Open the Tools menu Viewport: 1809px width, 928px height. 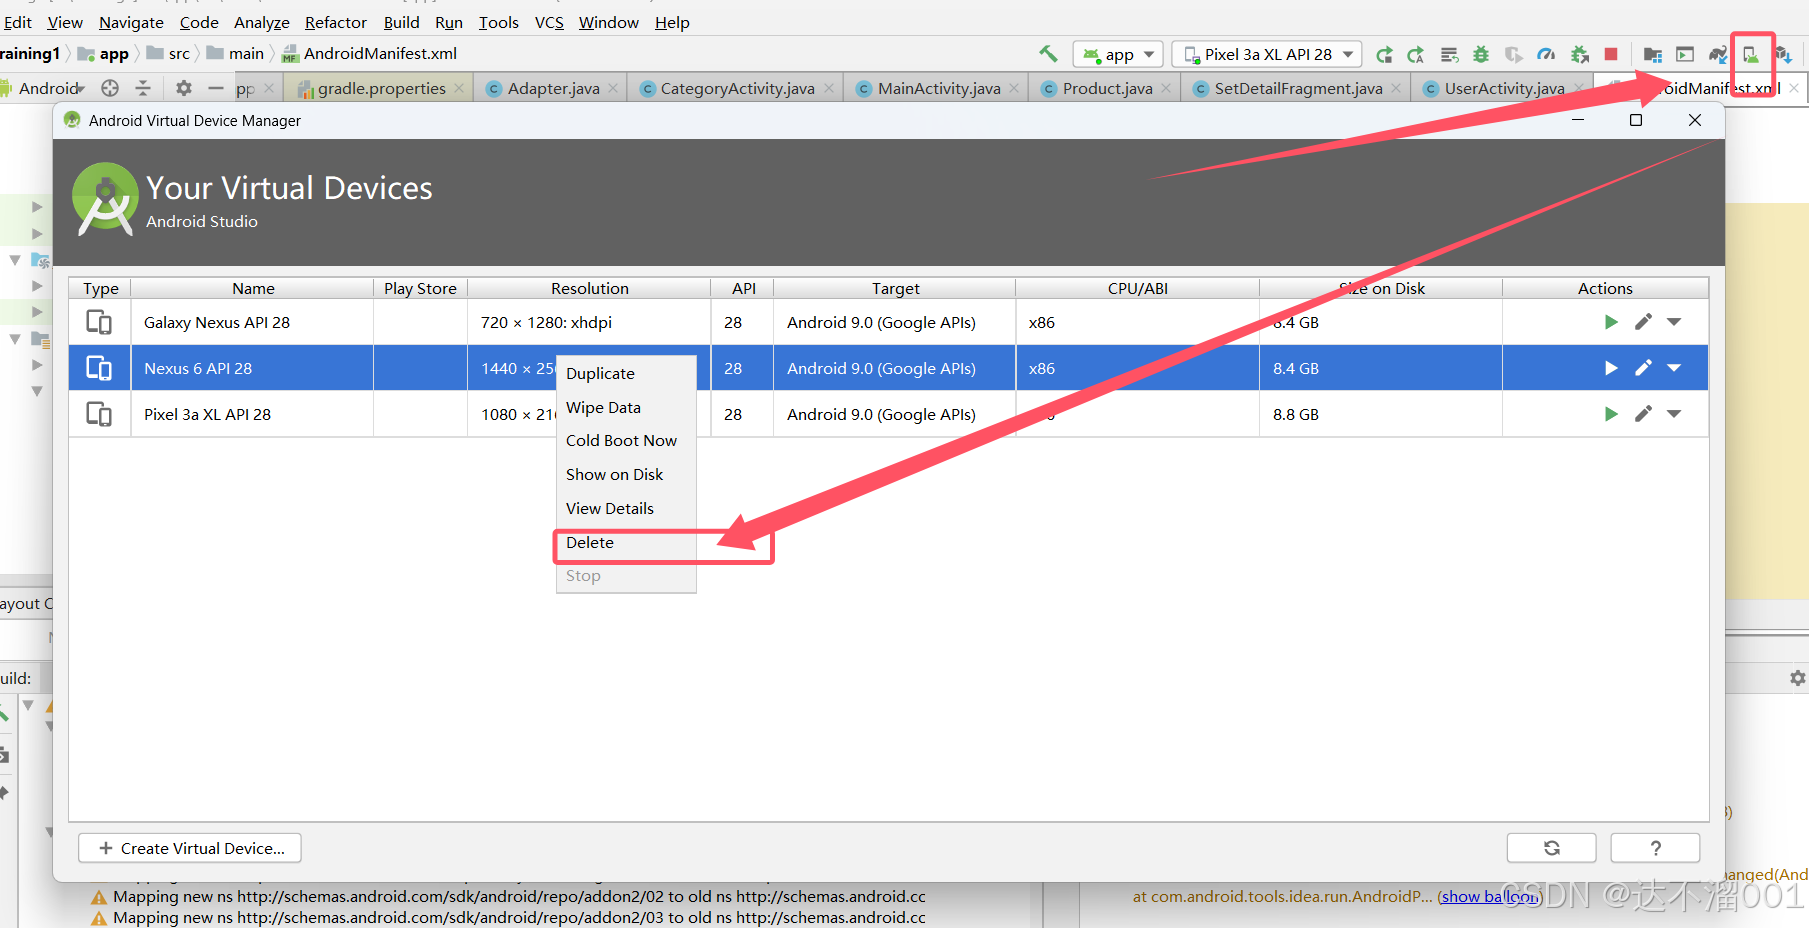coord(499,22)
